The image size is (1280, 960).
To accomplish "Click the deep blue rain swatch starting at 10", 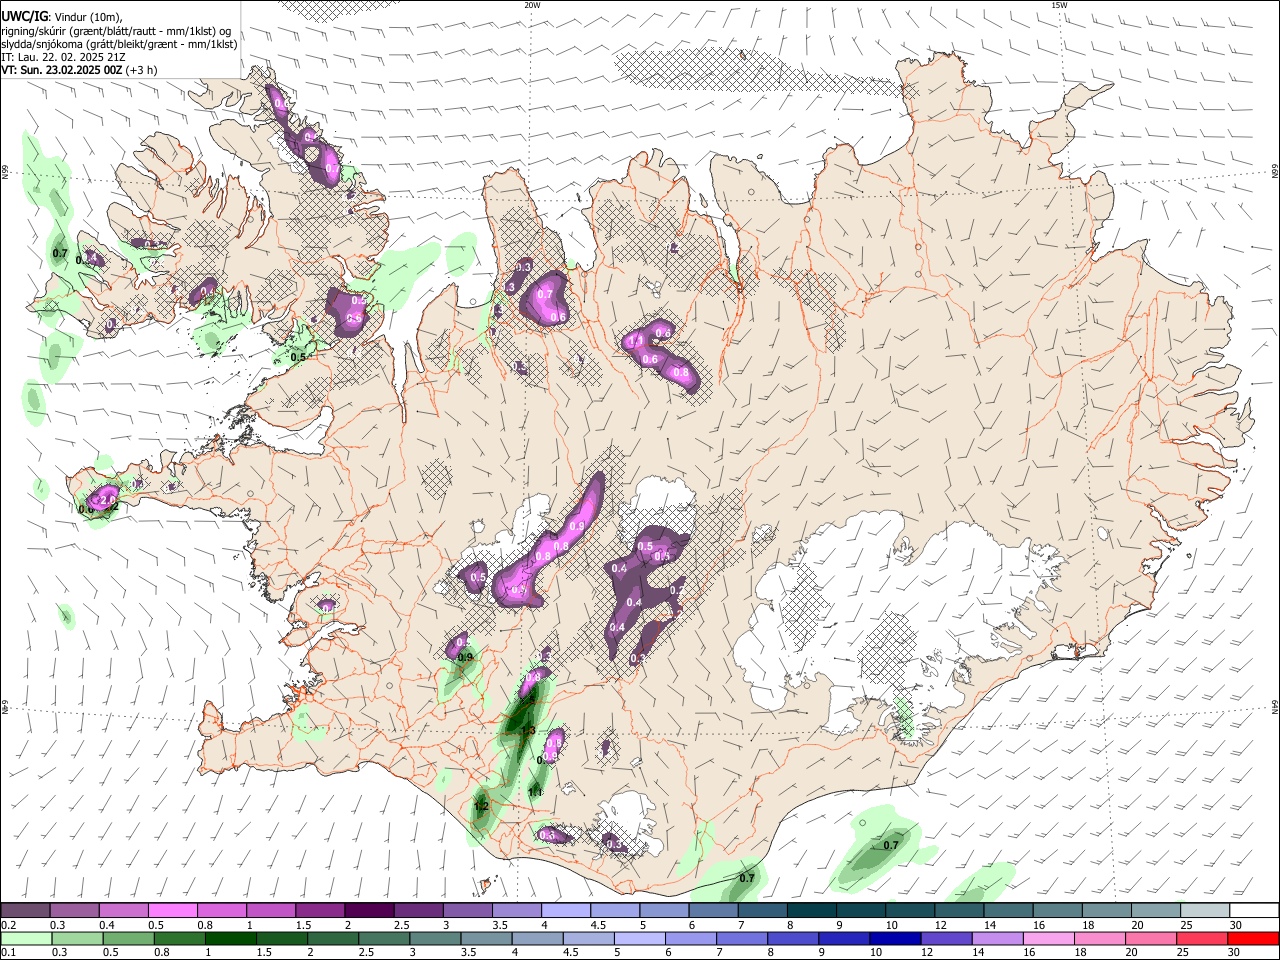I will click(x=895, y=938).
